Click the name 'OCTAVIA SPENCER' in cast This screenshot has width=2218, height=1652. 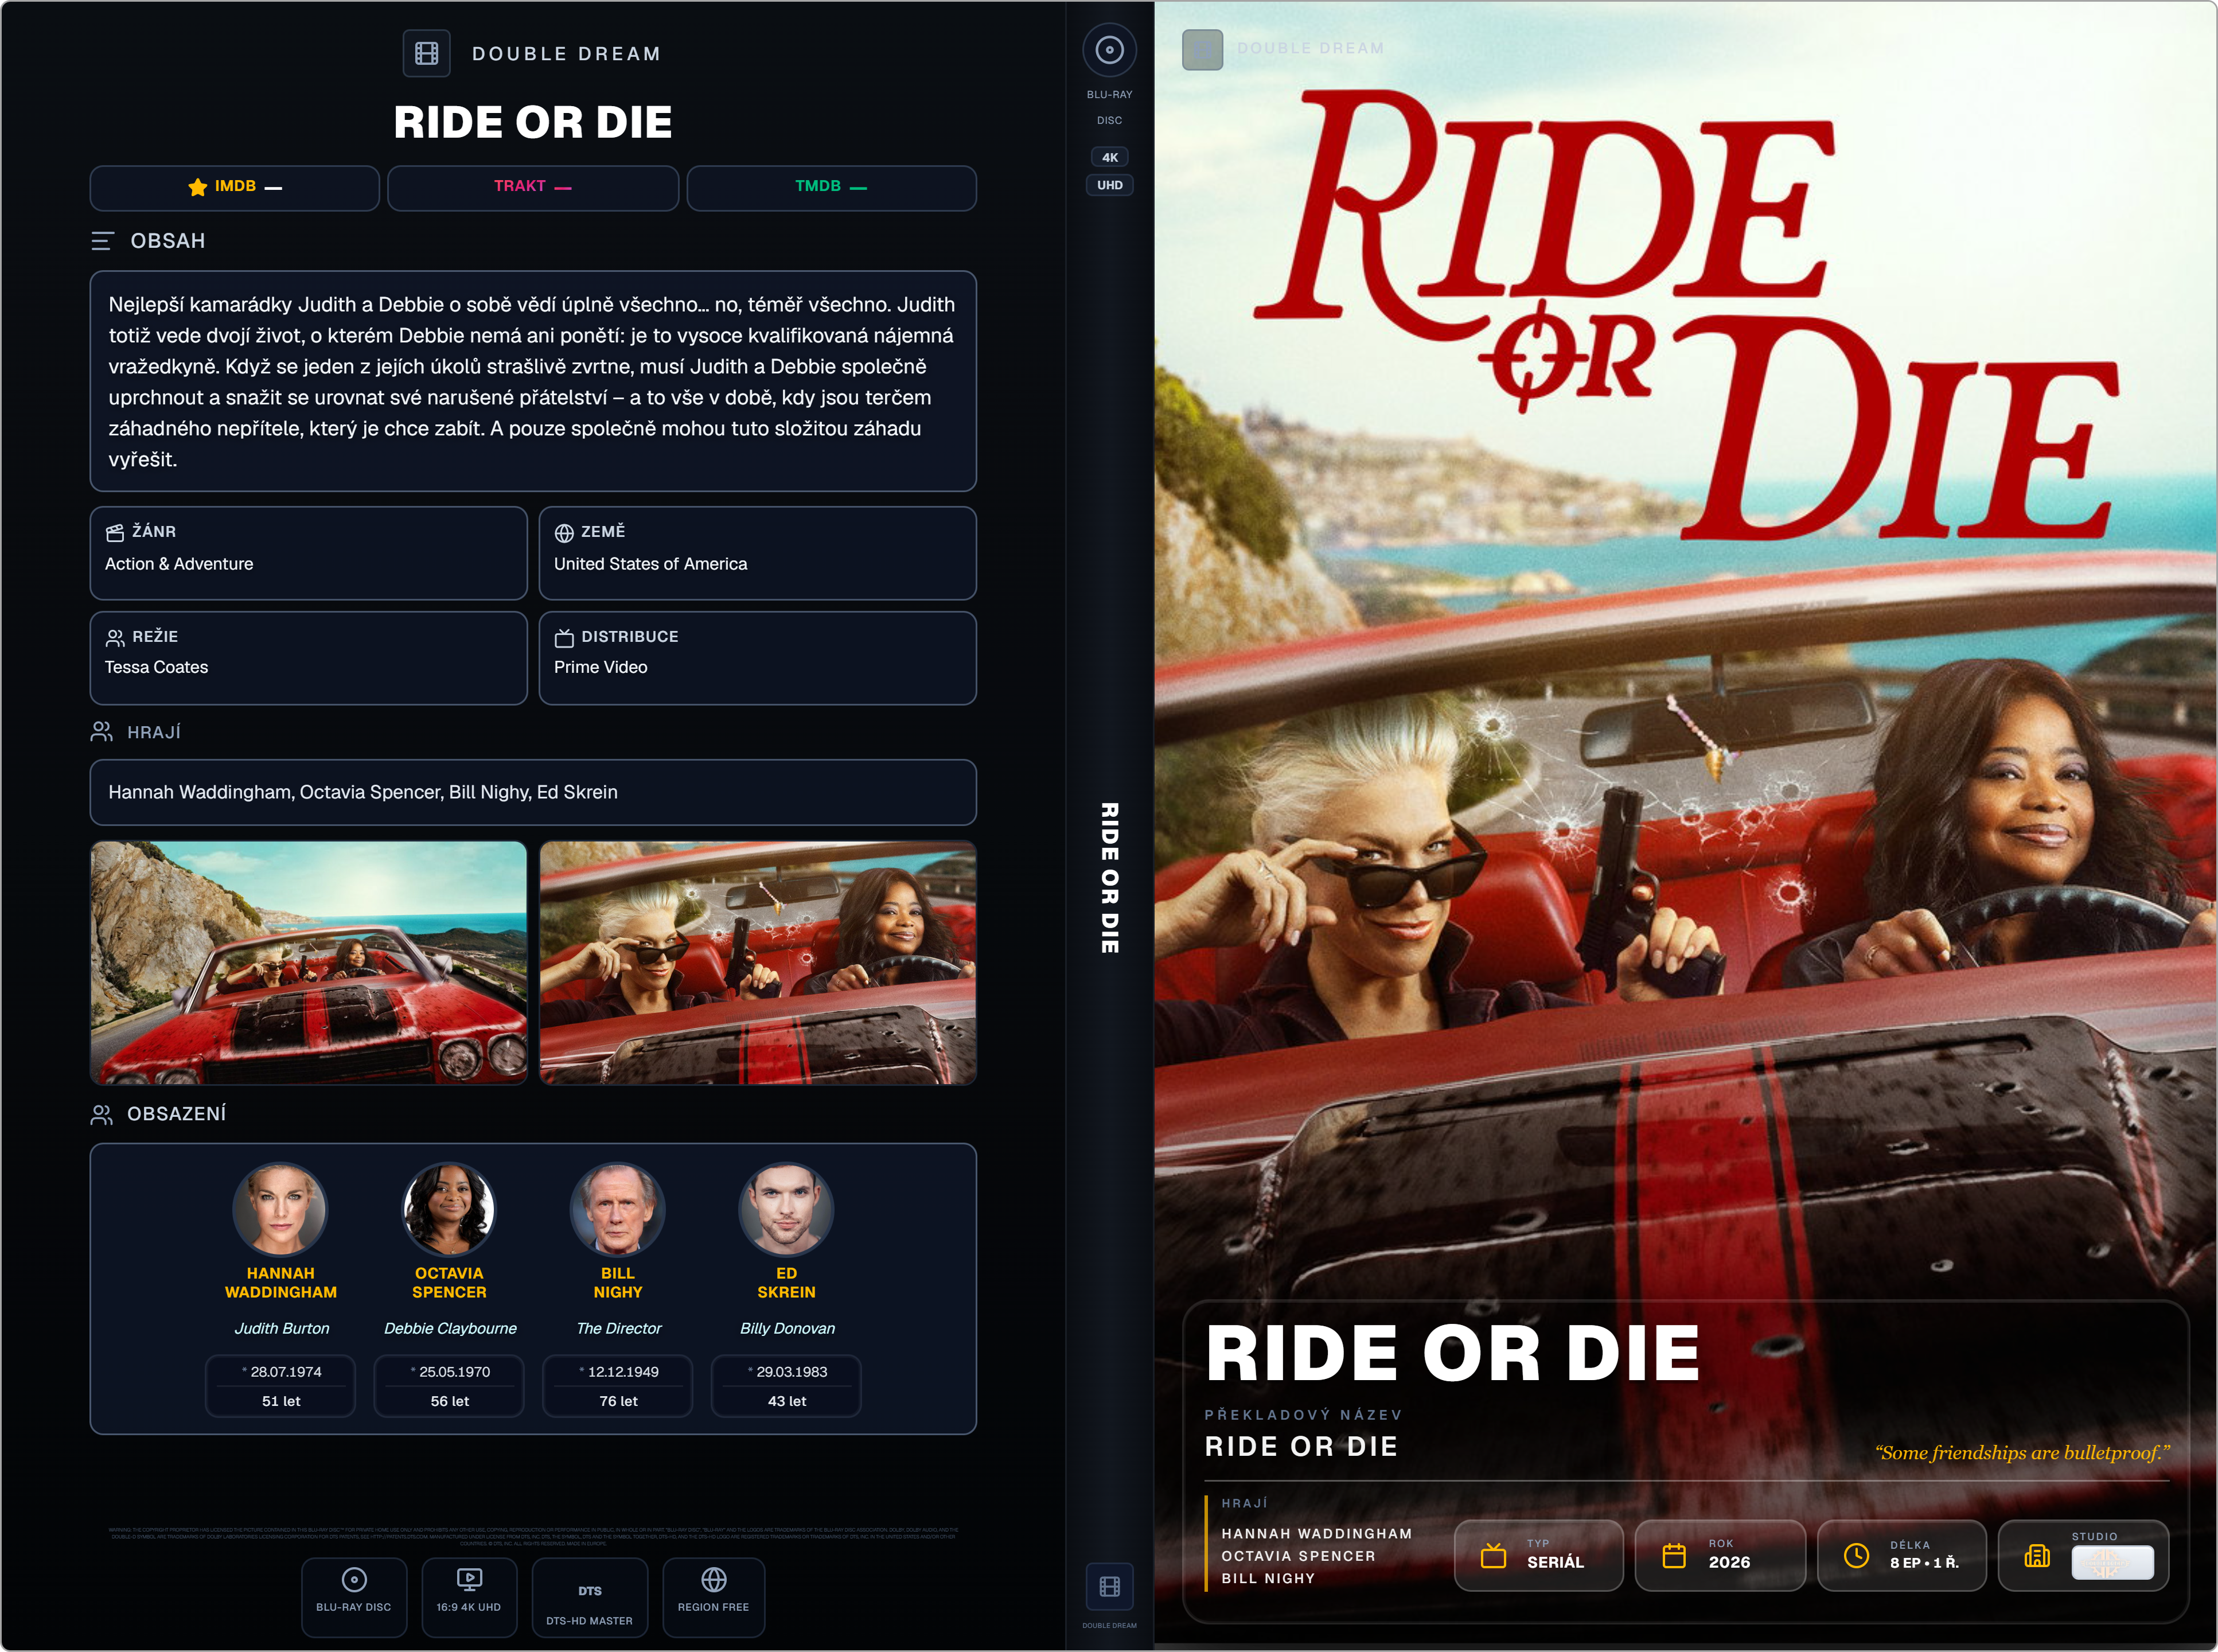click(449, 1283)
